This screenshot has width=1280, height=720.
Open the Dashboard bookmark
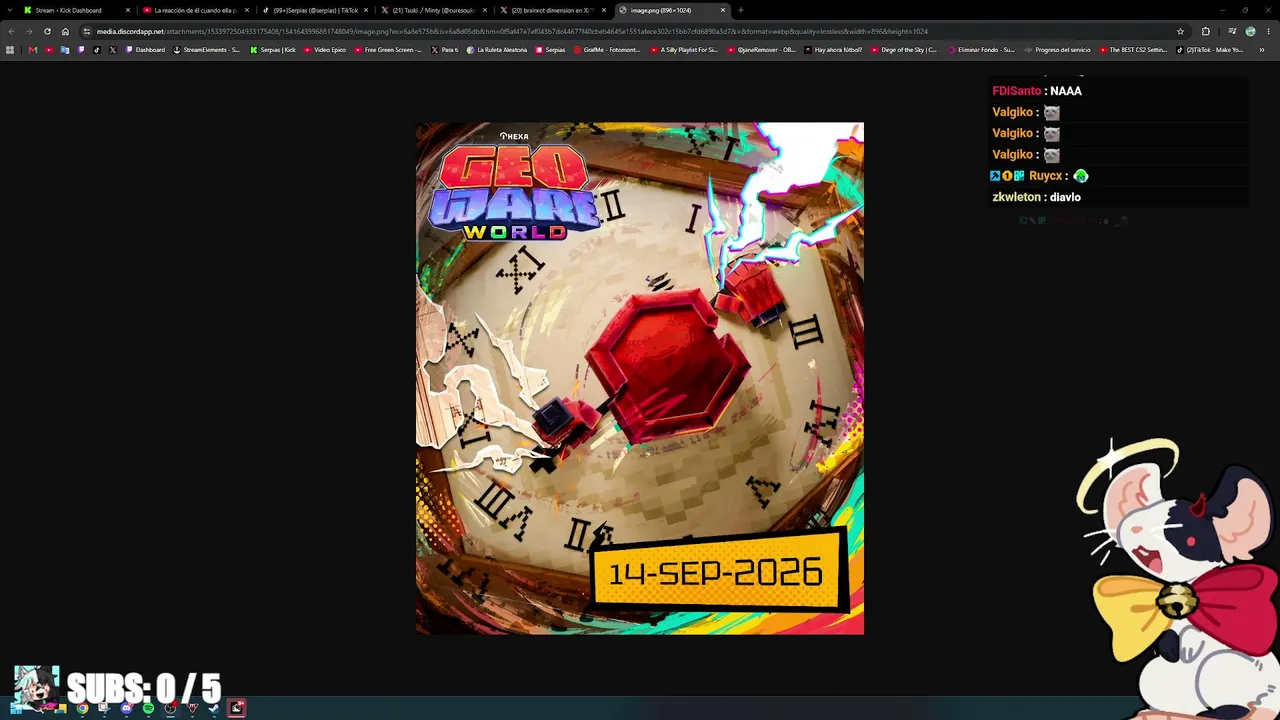[x=145, y=50]
